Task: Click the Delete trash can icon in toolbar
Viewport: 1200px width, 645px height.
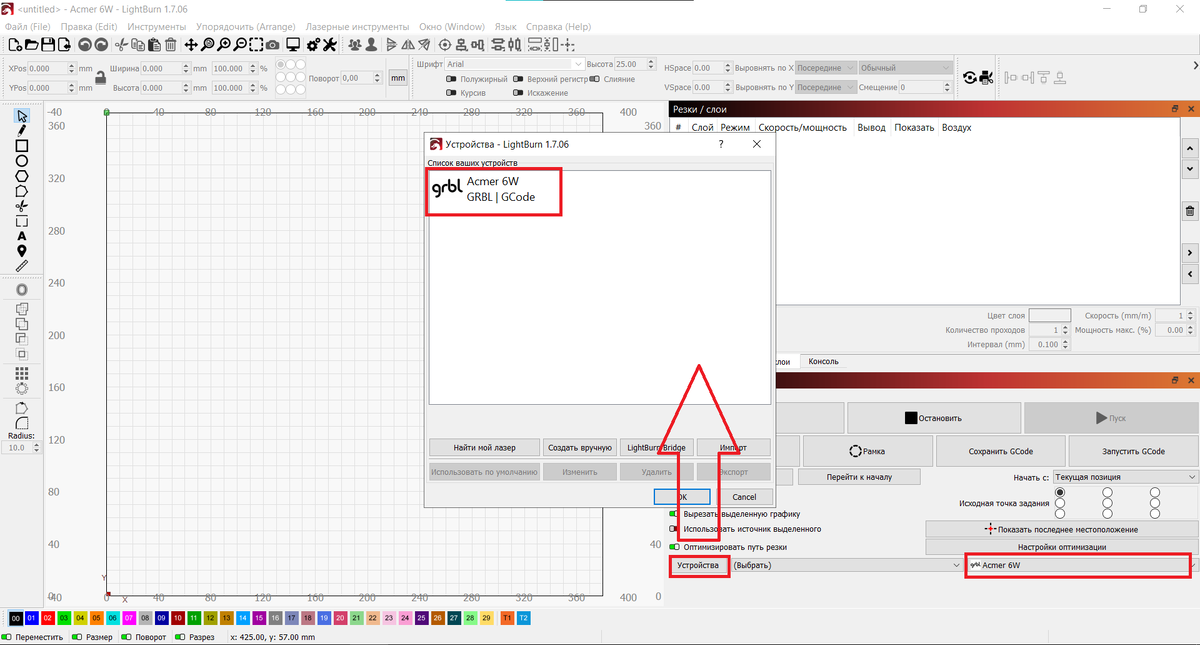Action: (171, 45)
